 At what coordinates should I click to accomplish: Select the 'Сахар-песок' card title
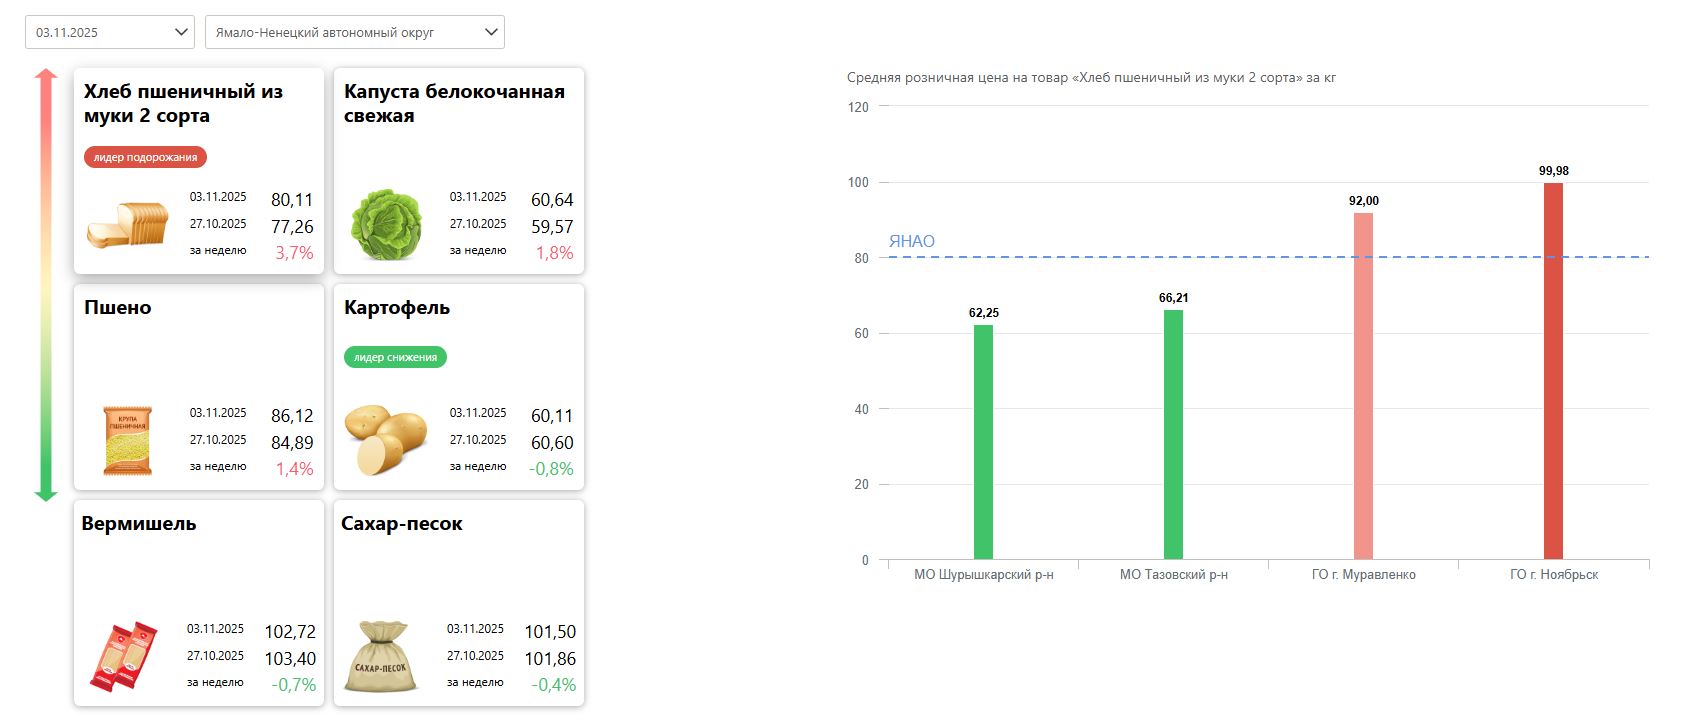[x=401, y=524]
